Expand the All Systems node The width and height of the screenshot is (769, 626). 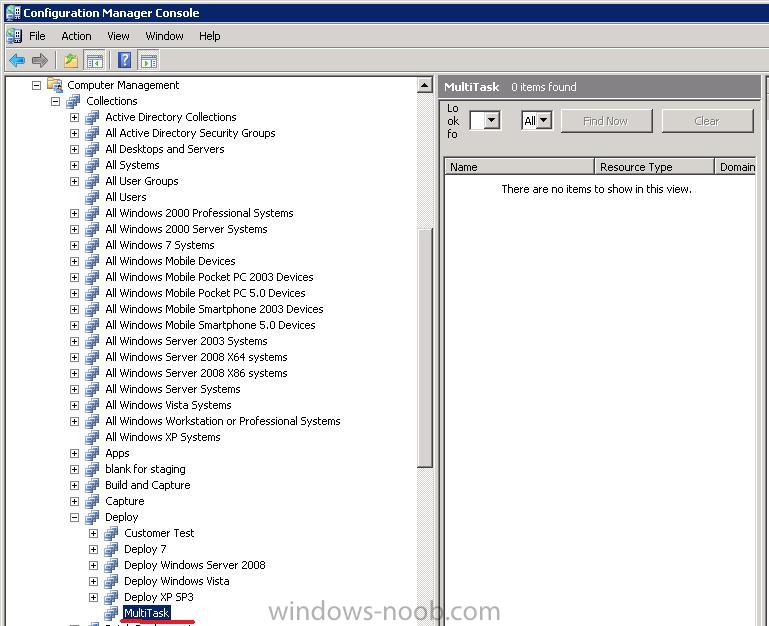75,165
